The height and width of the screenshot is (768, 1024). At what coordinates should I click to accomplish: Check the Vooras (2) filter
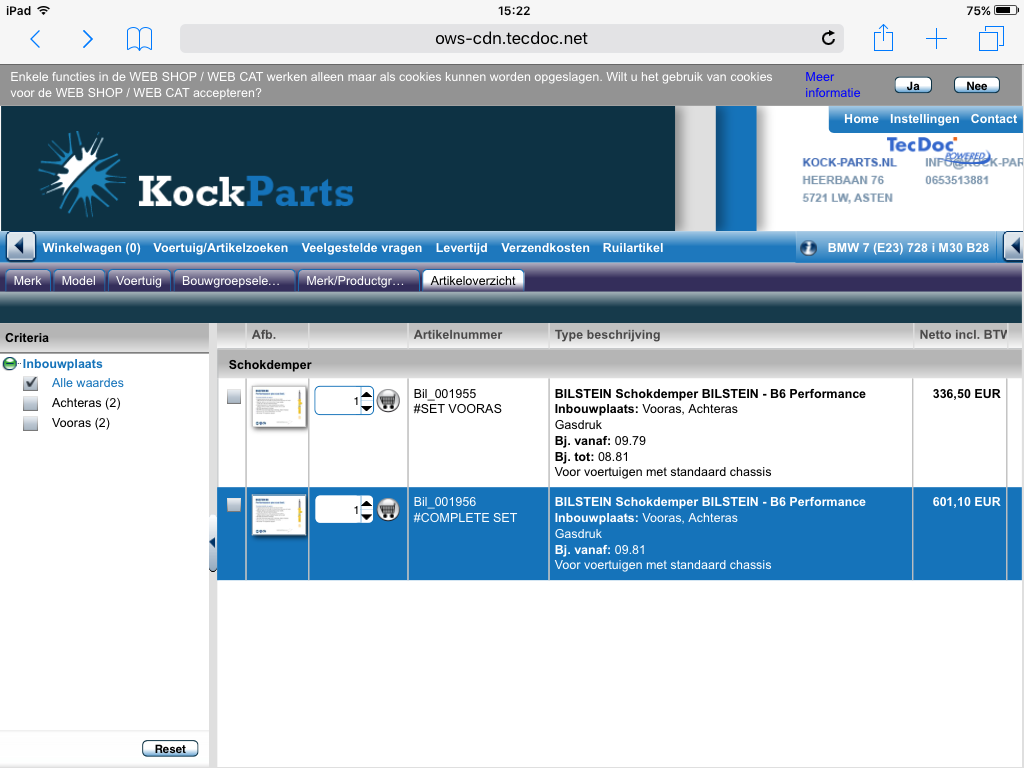[x=31, y=424]
